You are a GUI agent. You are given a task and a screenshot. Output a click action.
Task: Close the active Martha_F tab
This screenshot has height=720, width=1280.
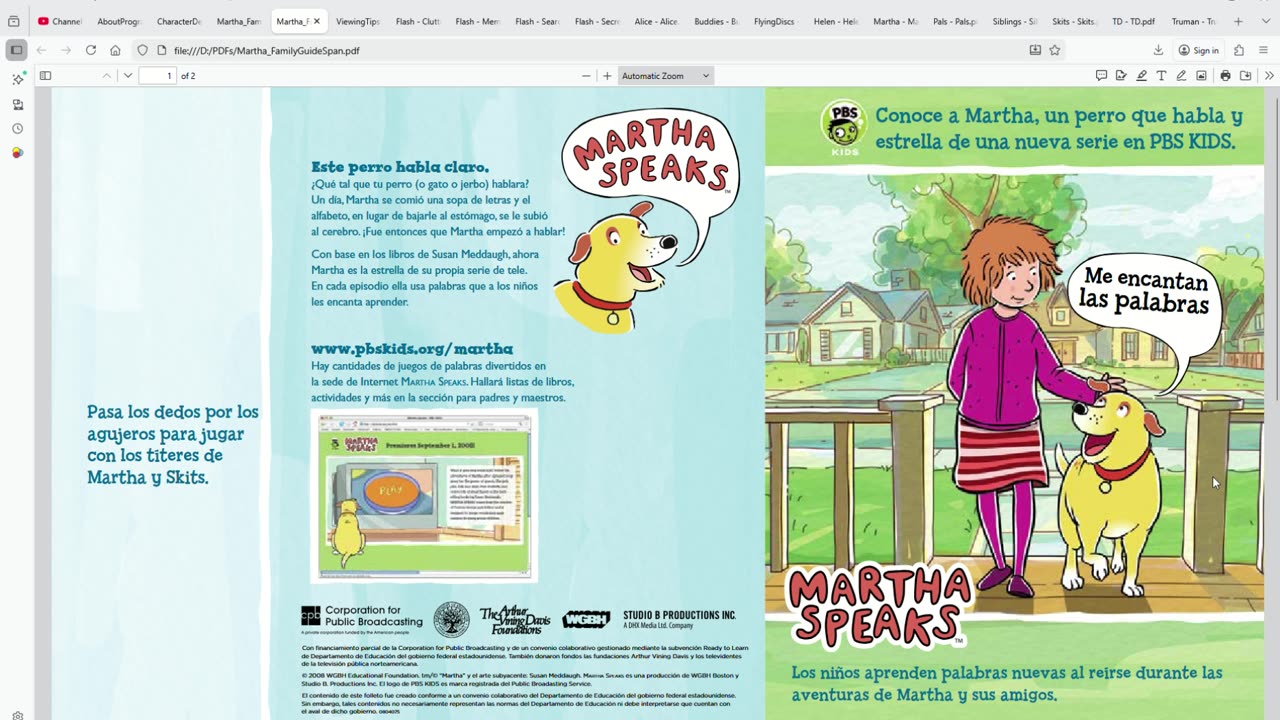pyautogui.click(x=317, y=21)
